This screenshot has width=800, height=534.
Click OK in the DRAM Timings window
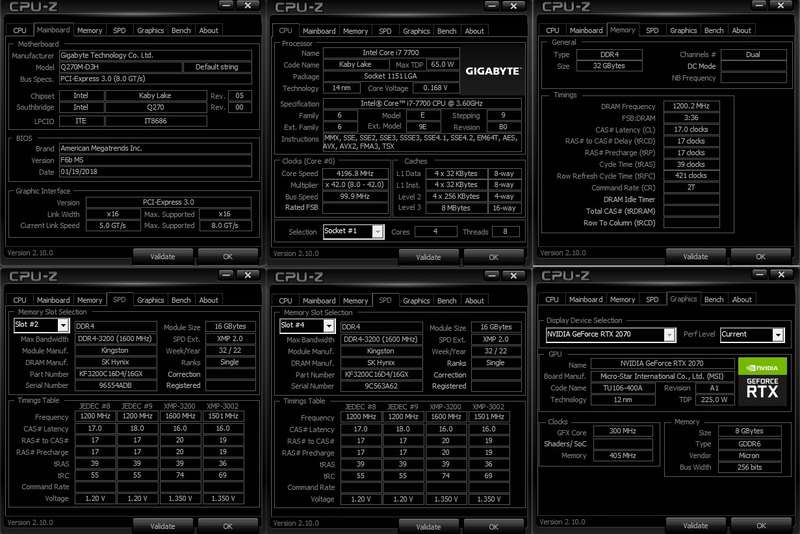tap(760, 257)
